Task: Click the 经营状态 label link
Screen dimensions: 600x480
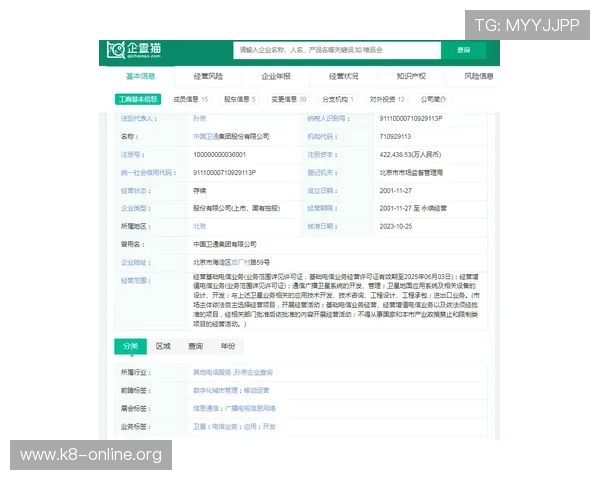Action: 136,191
